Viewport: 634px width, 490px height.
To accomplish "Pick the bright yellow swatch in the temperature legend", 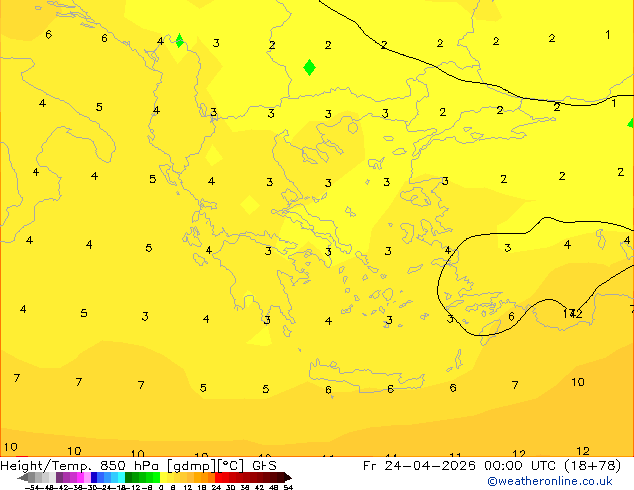I will pos(163,477).
